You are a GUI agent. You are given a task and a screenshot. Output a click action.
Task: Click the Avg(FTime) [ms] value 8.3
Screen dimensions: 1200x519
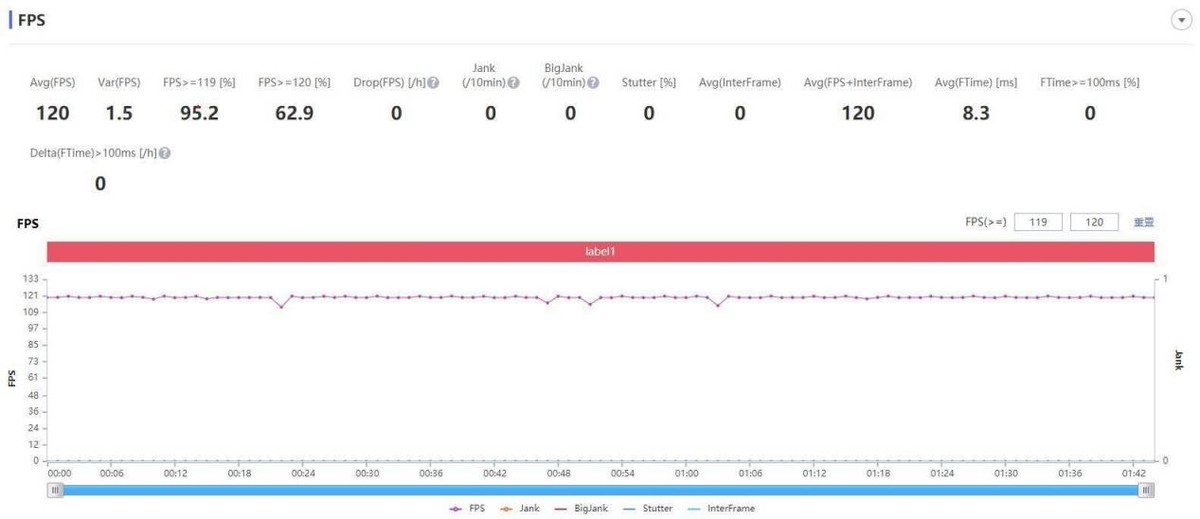(x=976, y=113)
